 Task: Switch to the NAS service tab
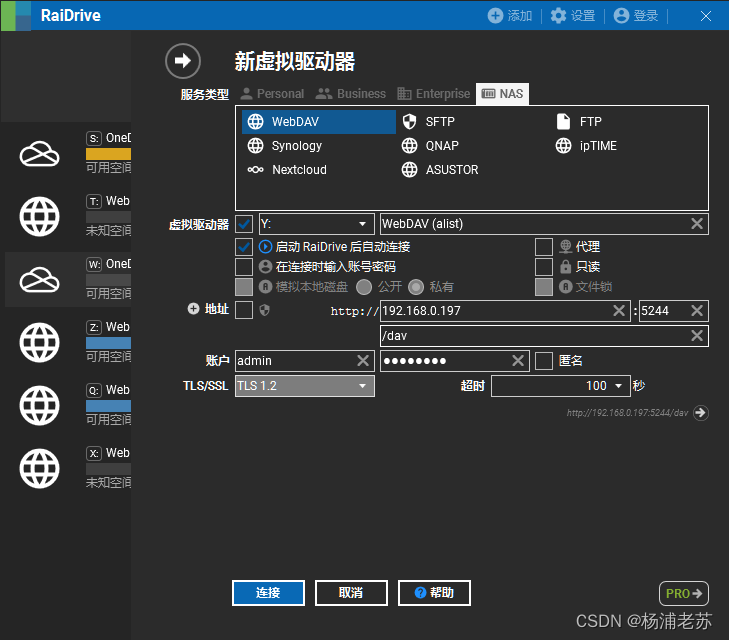point(503,94)
